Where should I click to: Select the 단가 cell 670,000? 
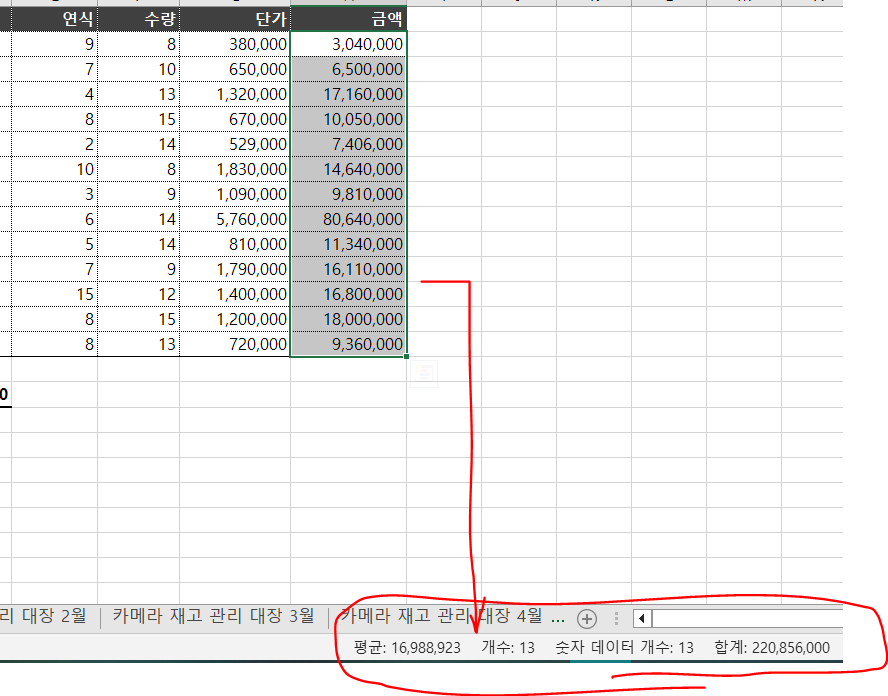pos(235,119)
